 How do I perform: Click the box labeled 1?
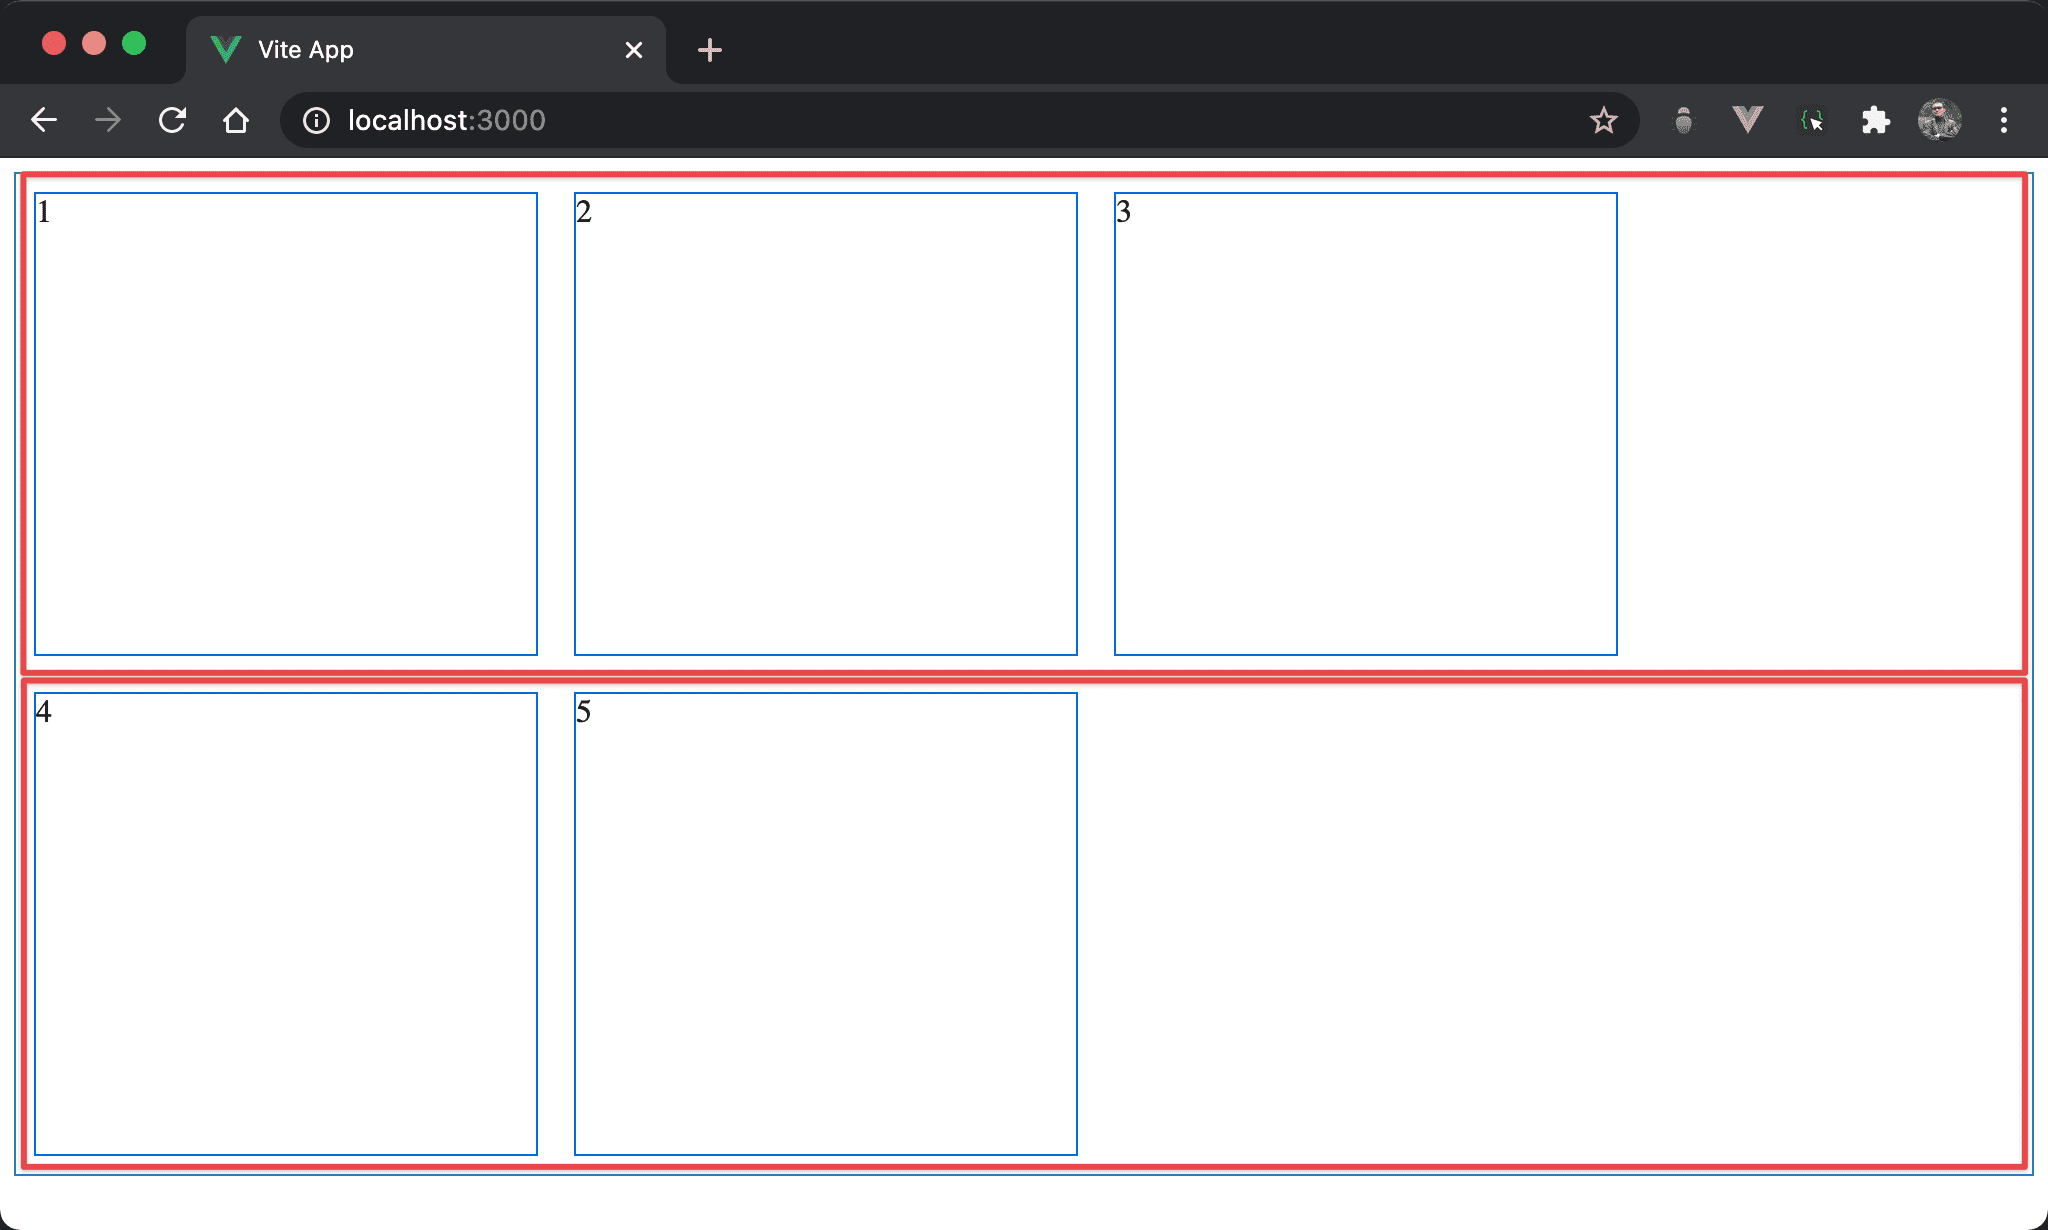[286, 424]
